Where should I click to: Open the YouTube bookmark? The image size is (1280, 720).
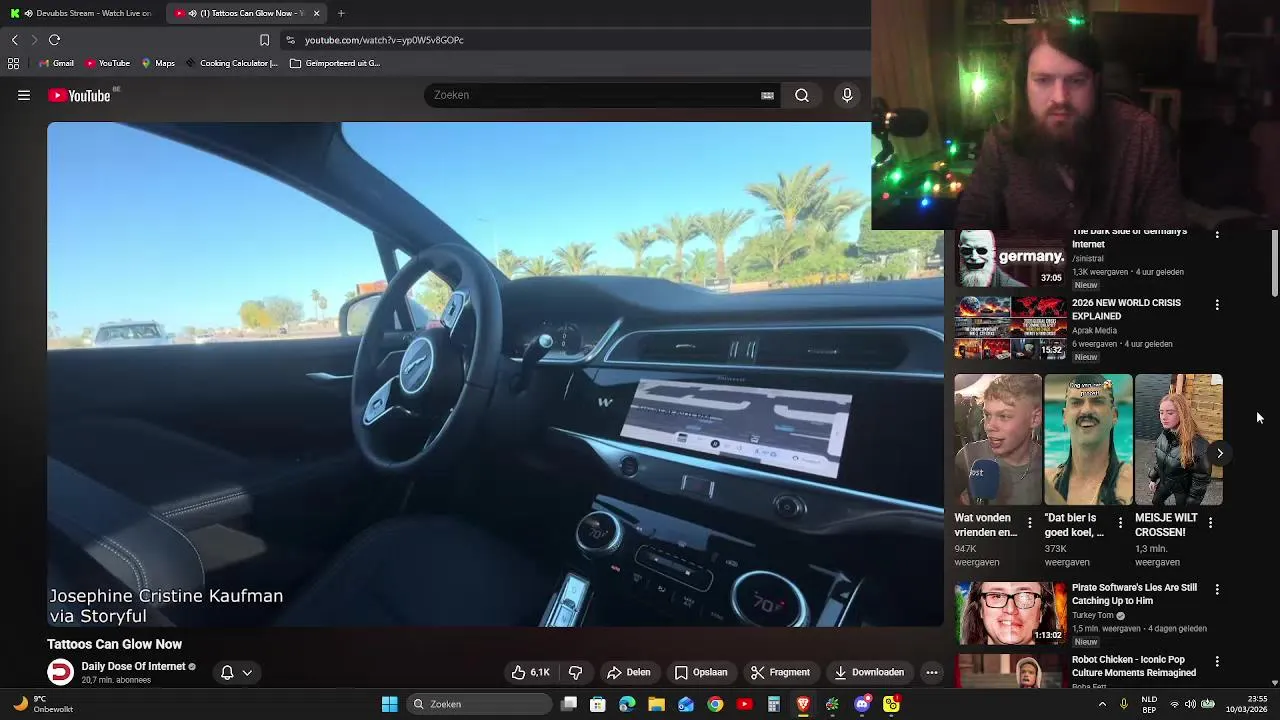pos(108,63)
